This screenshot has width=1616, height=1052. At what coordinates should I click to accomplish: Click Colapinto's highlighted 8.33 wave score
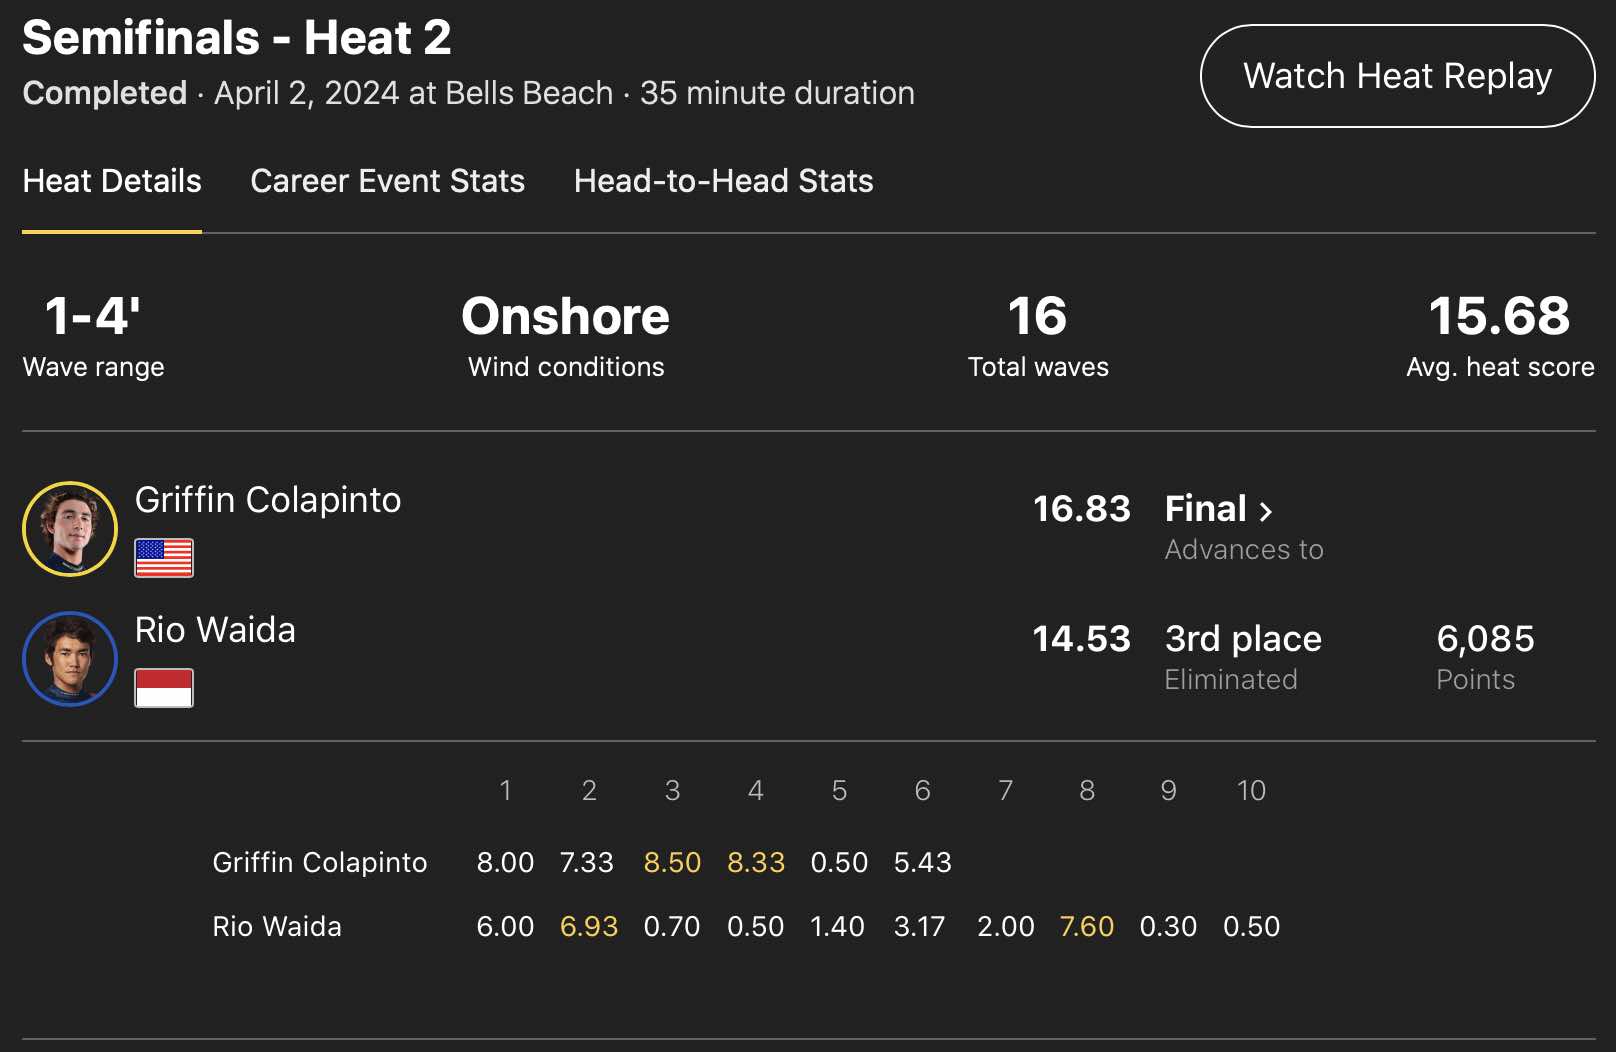pyautogui.click(x=756, y=862)
